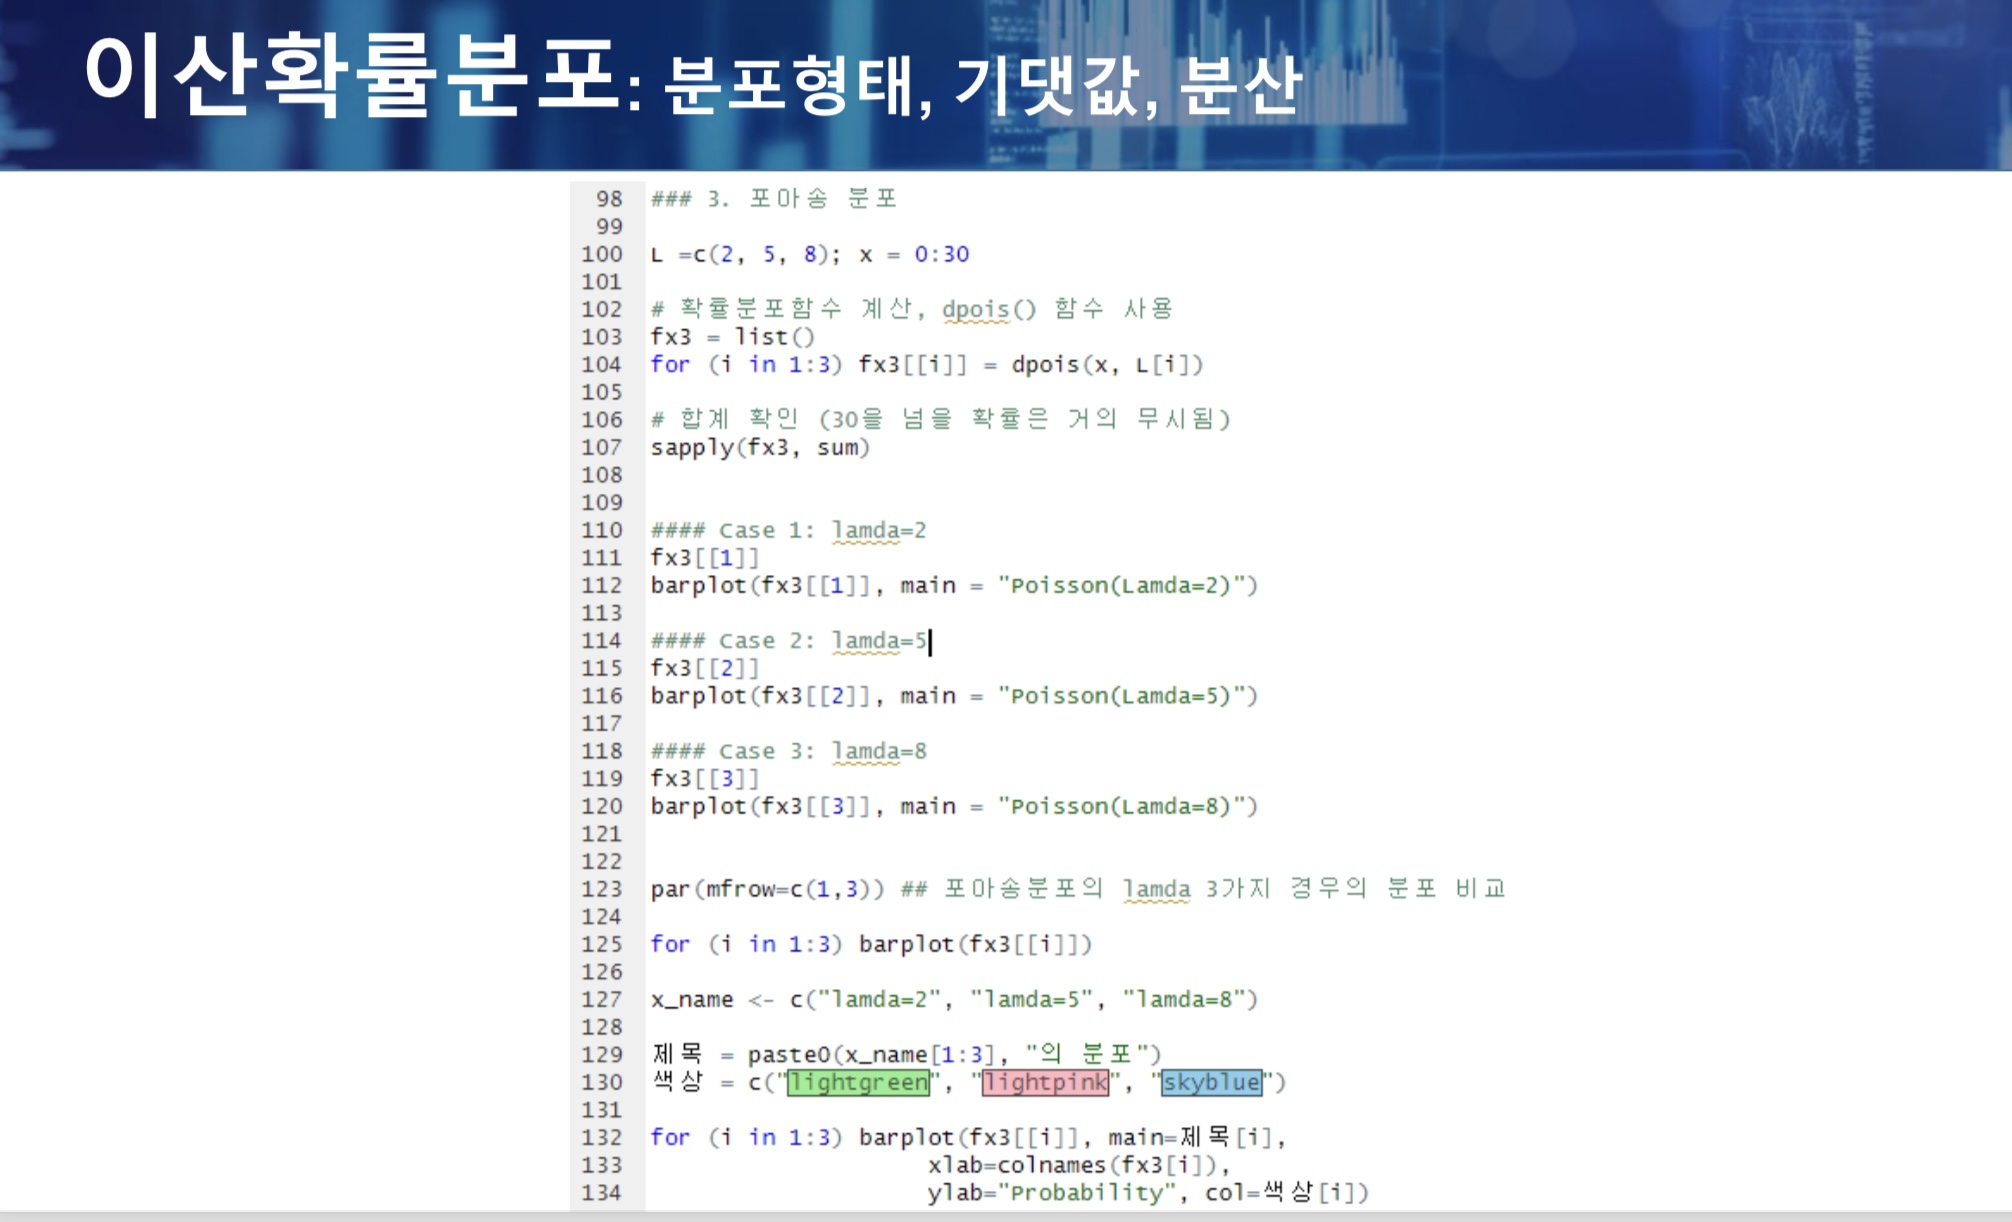
Task: Click the "for" keyword on line 125
Action: tap(670, 944)
